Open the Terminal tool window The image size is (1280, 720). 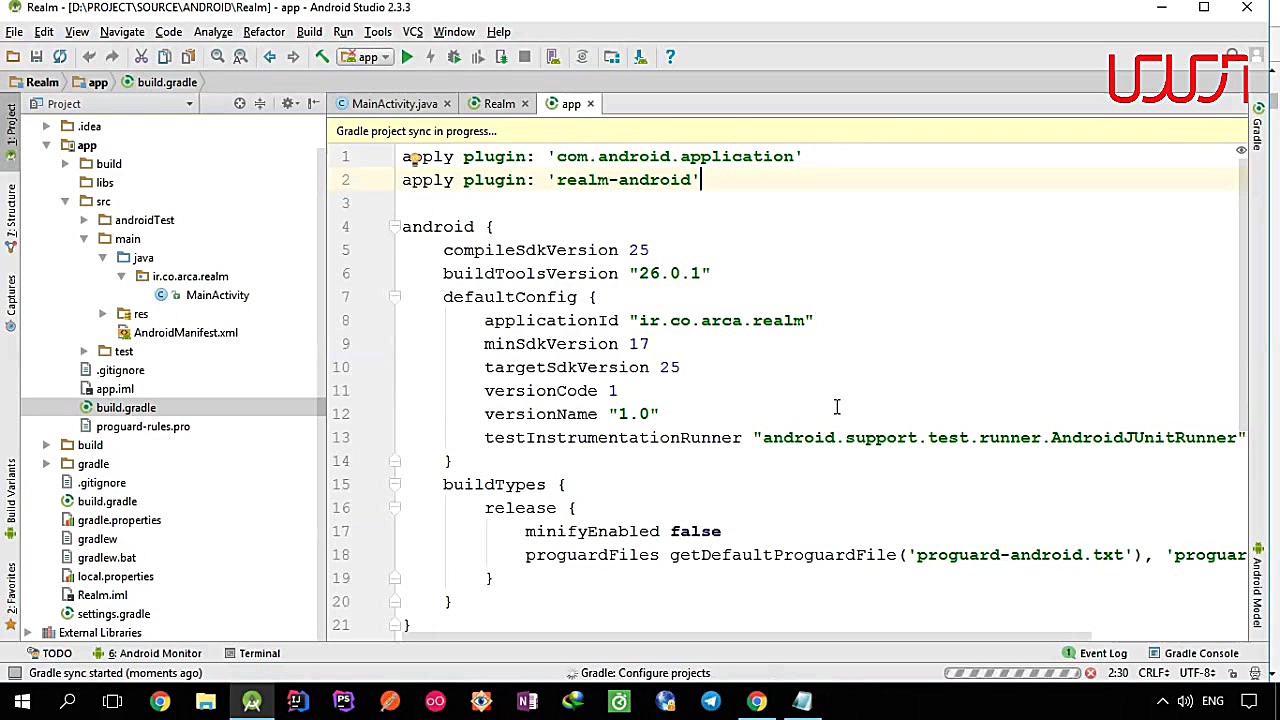259,653
